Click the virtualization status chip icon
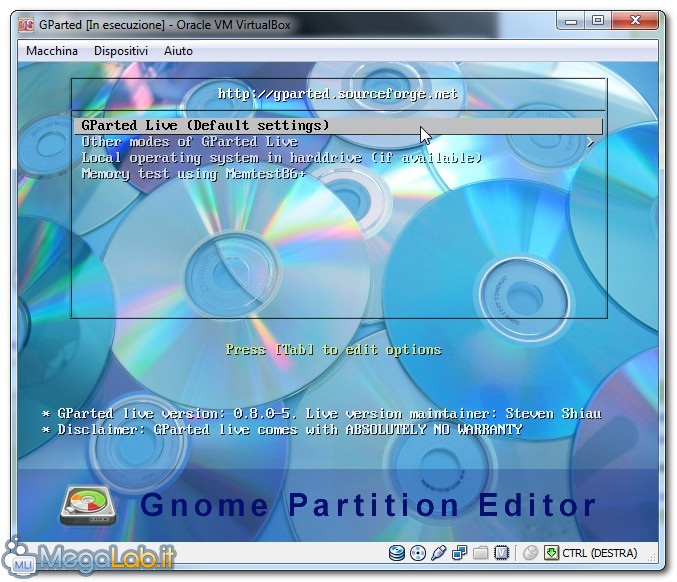Screen dimensions: 677x582 [501, 553]
